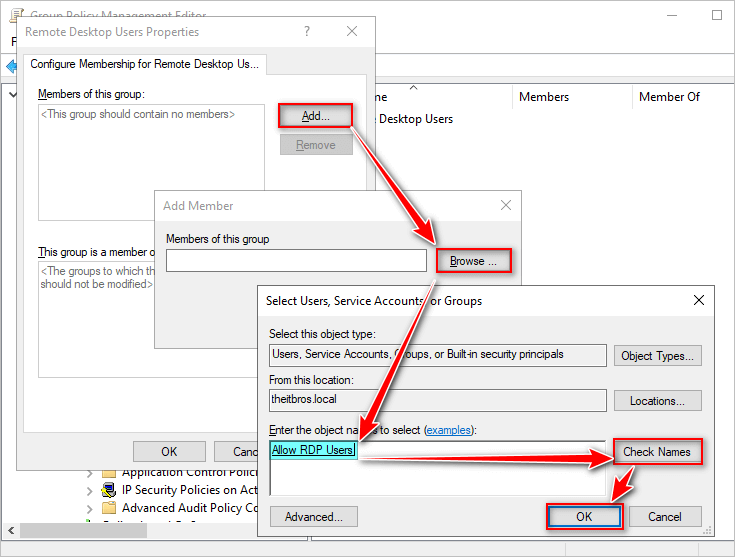
Task: Expand the Application Control Policies node
Action: coord(89,472)
